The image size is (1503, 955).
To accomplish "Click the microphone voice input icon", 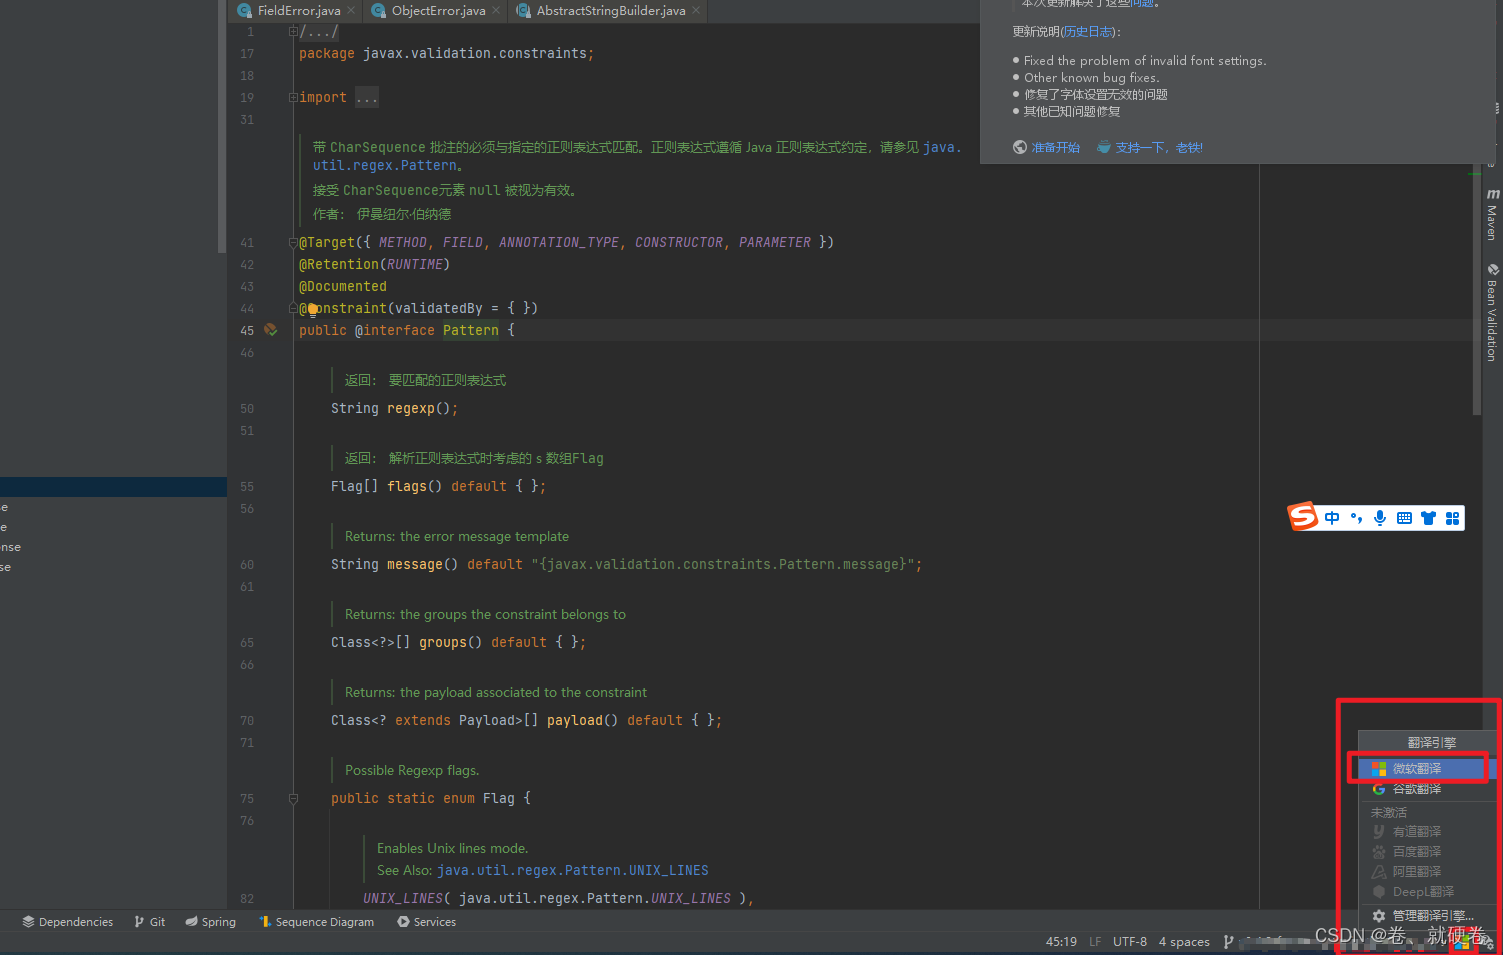I will pos(1380,518).
